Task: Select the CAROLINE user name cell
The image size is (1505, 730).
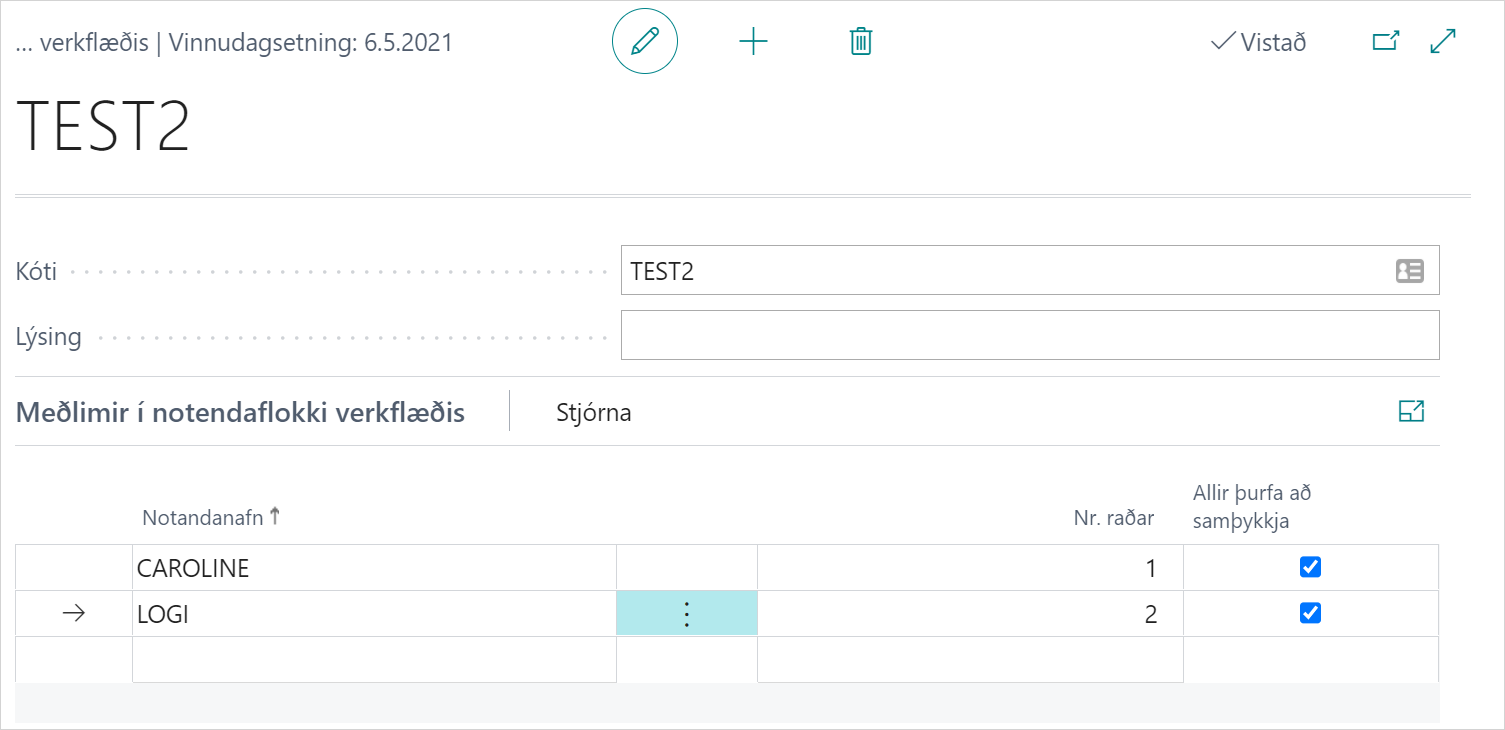Action: click(x=374, y=568)
